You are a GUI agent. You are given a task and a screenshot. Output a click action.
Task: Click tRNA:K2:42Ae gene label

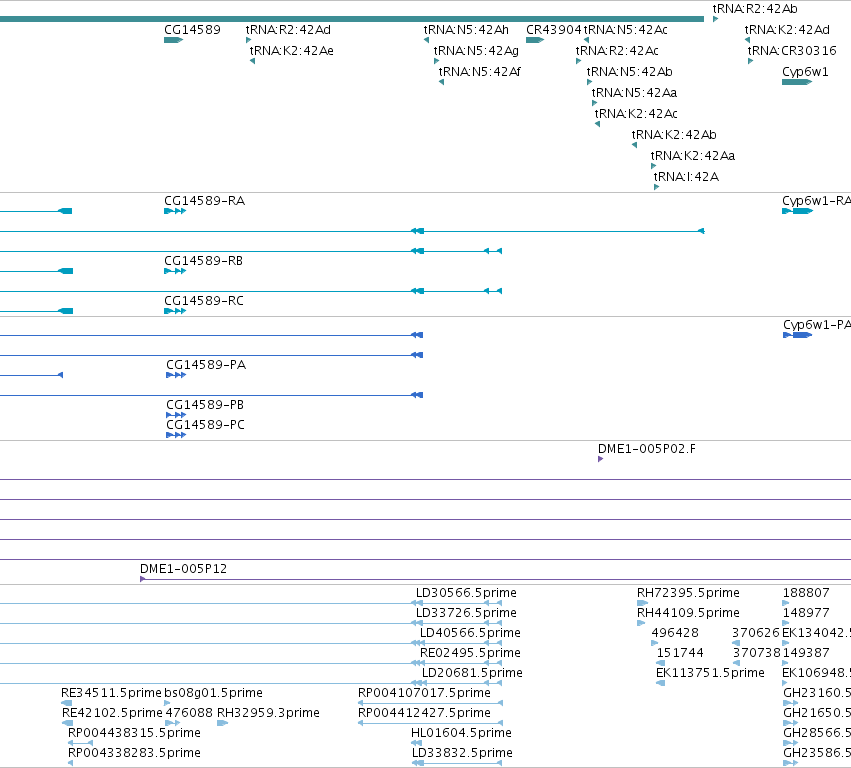click(291, 51)
